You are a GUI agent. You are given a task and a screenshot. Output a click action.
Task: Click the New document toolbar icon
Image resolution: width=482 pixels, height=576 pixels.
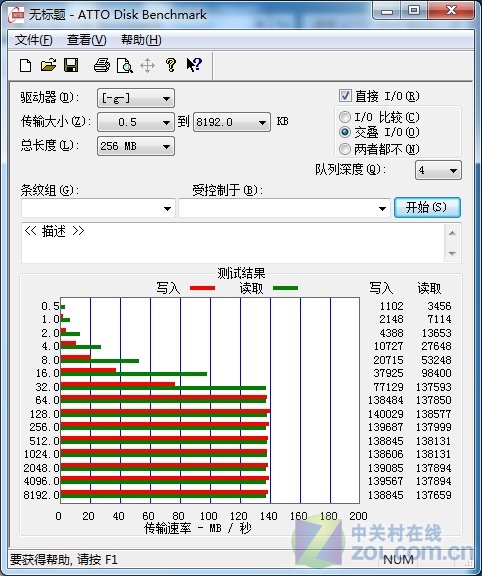pos(25,66)
